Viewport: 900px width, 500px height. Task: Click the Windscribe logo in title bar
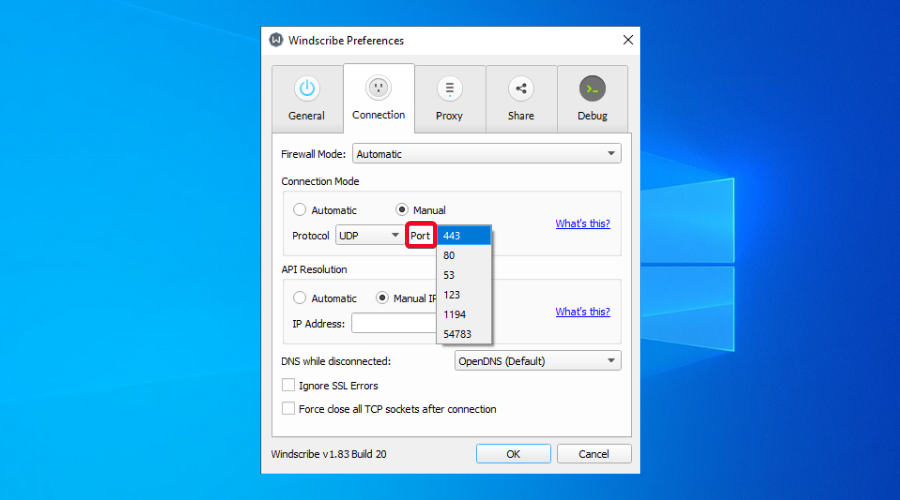276,40
